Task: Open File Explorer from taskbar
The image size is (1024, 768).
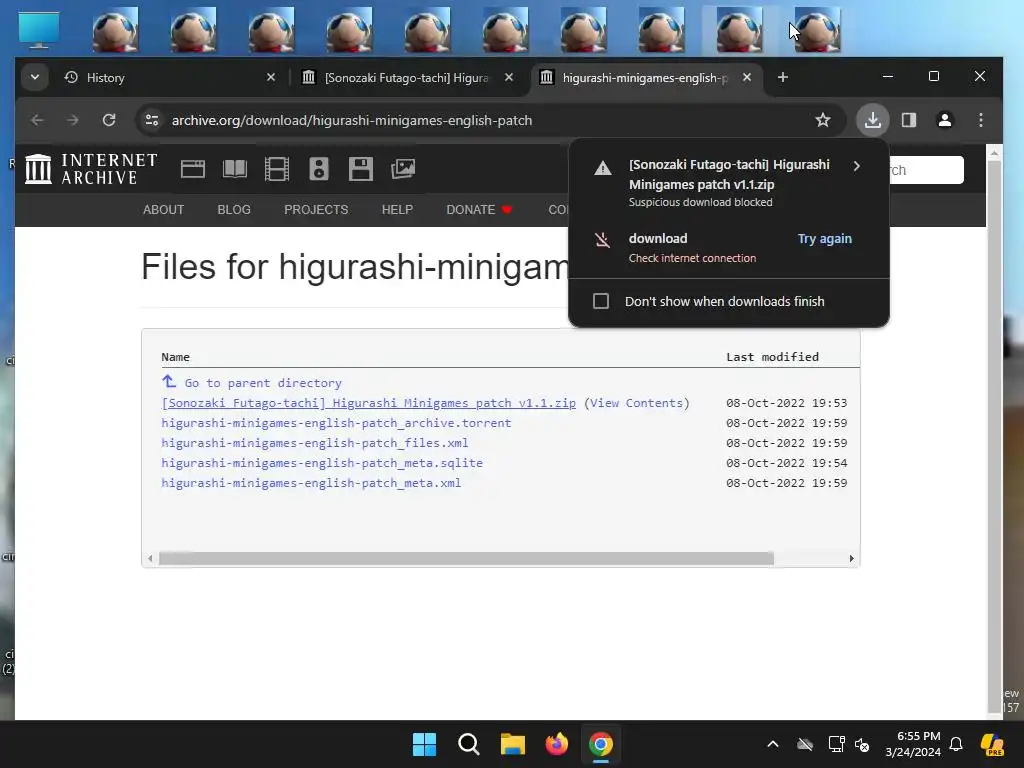Action: point(513,744)
